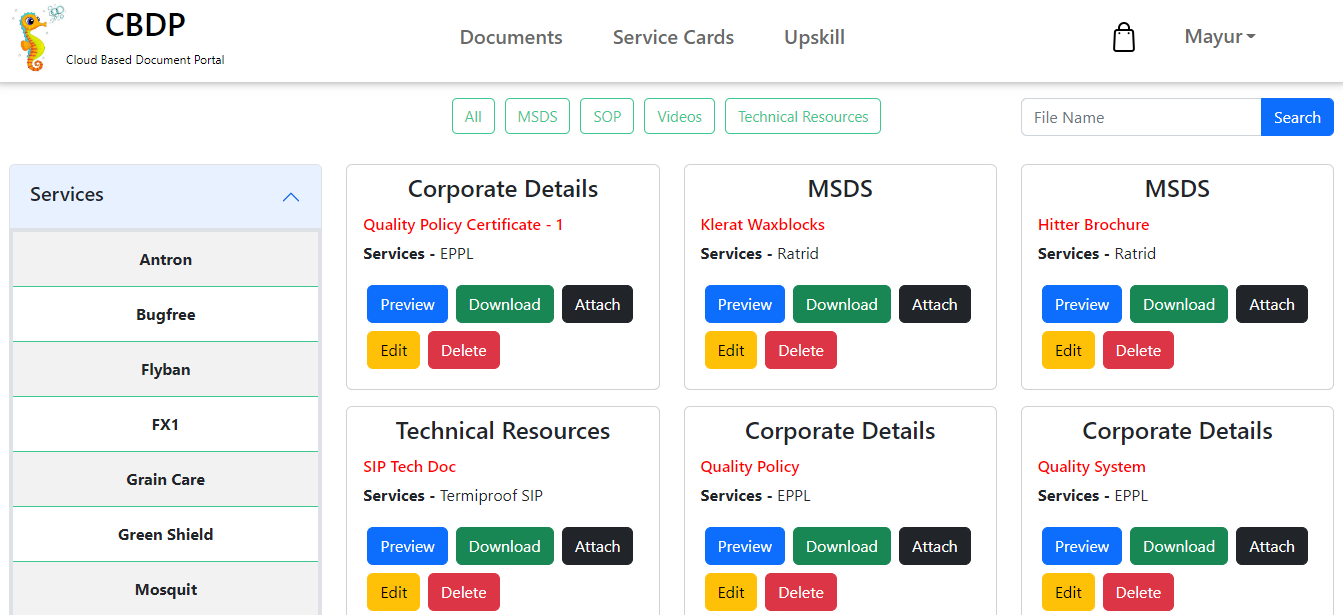Apply the Technical Resources filter
The height and width of the screenshot is (615, 1343).
pyautogui.click(x=803, y=116)
